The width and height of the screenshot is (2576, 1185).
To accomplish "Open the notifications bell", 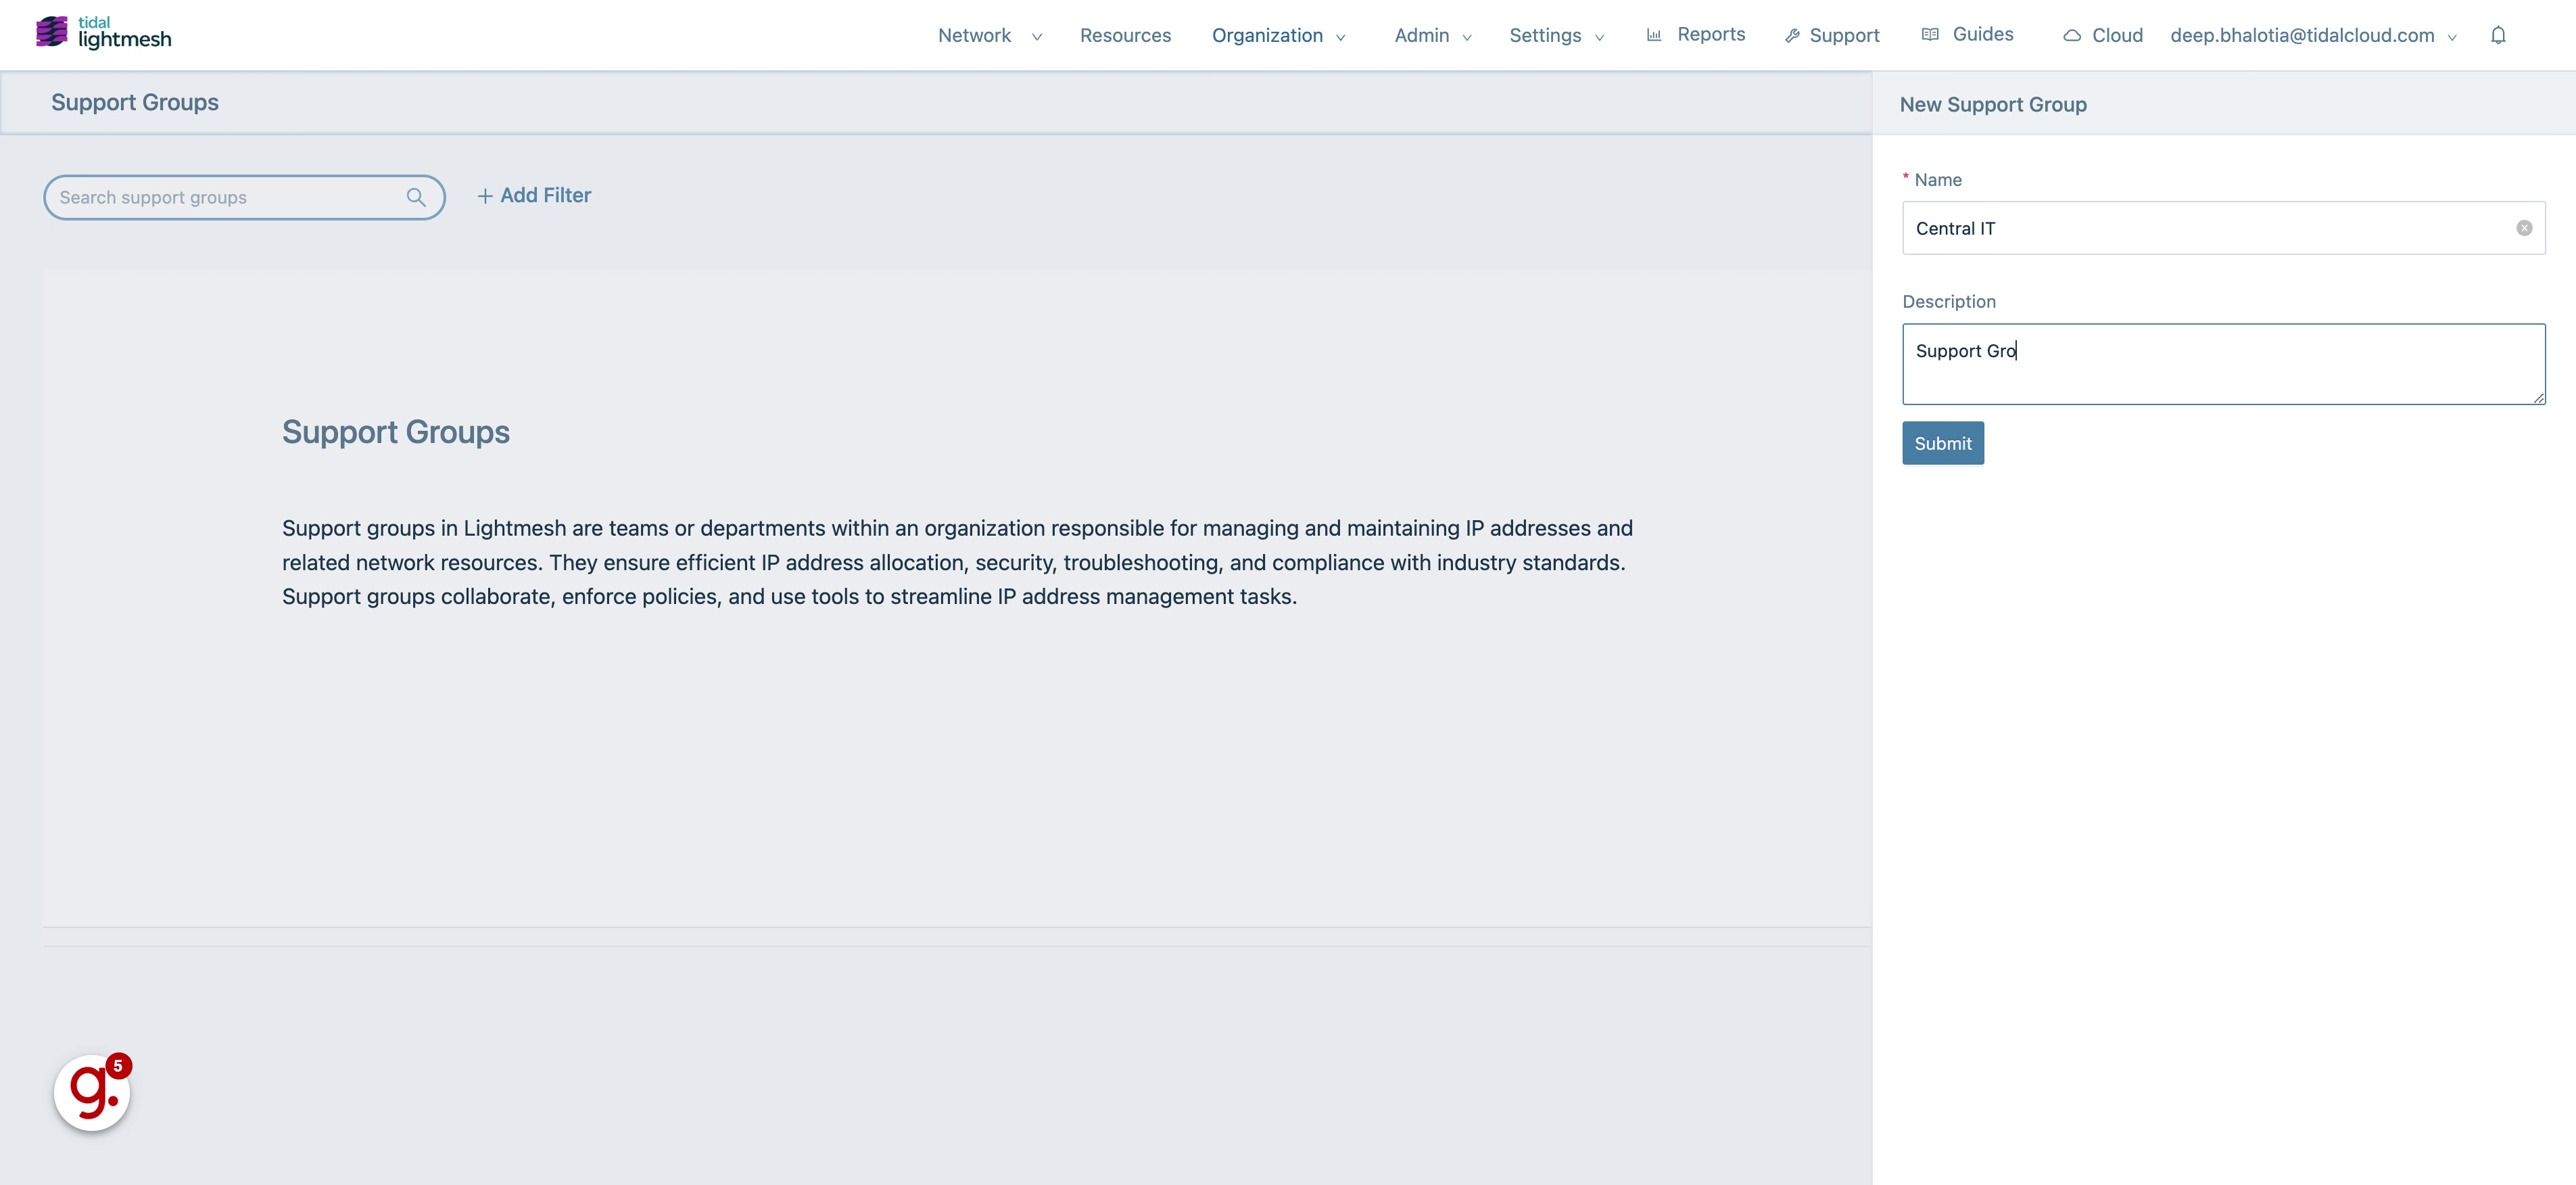I will (x=2498, y=35).
